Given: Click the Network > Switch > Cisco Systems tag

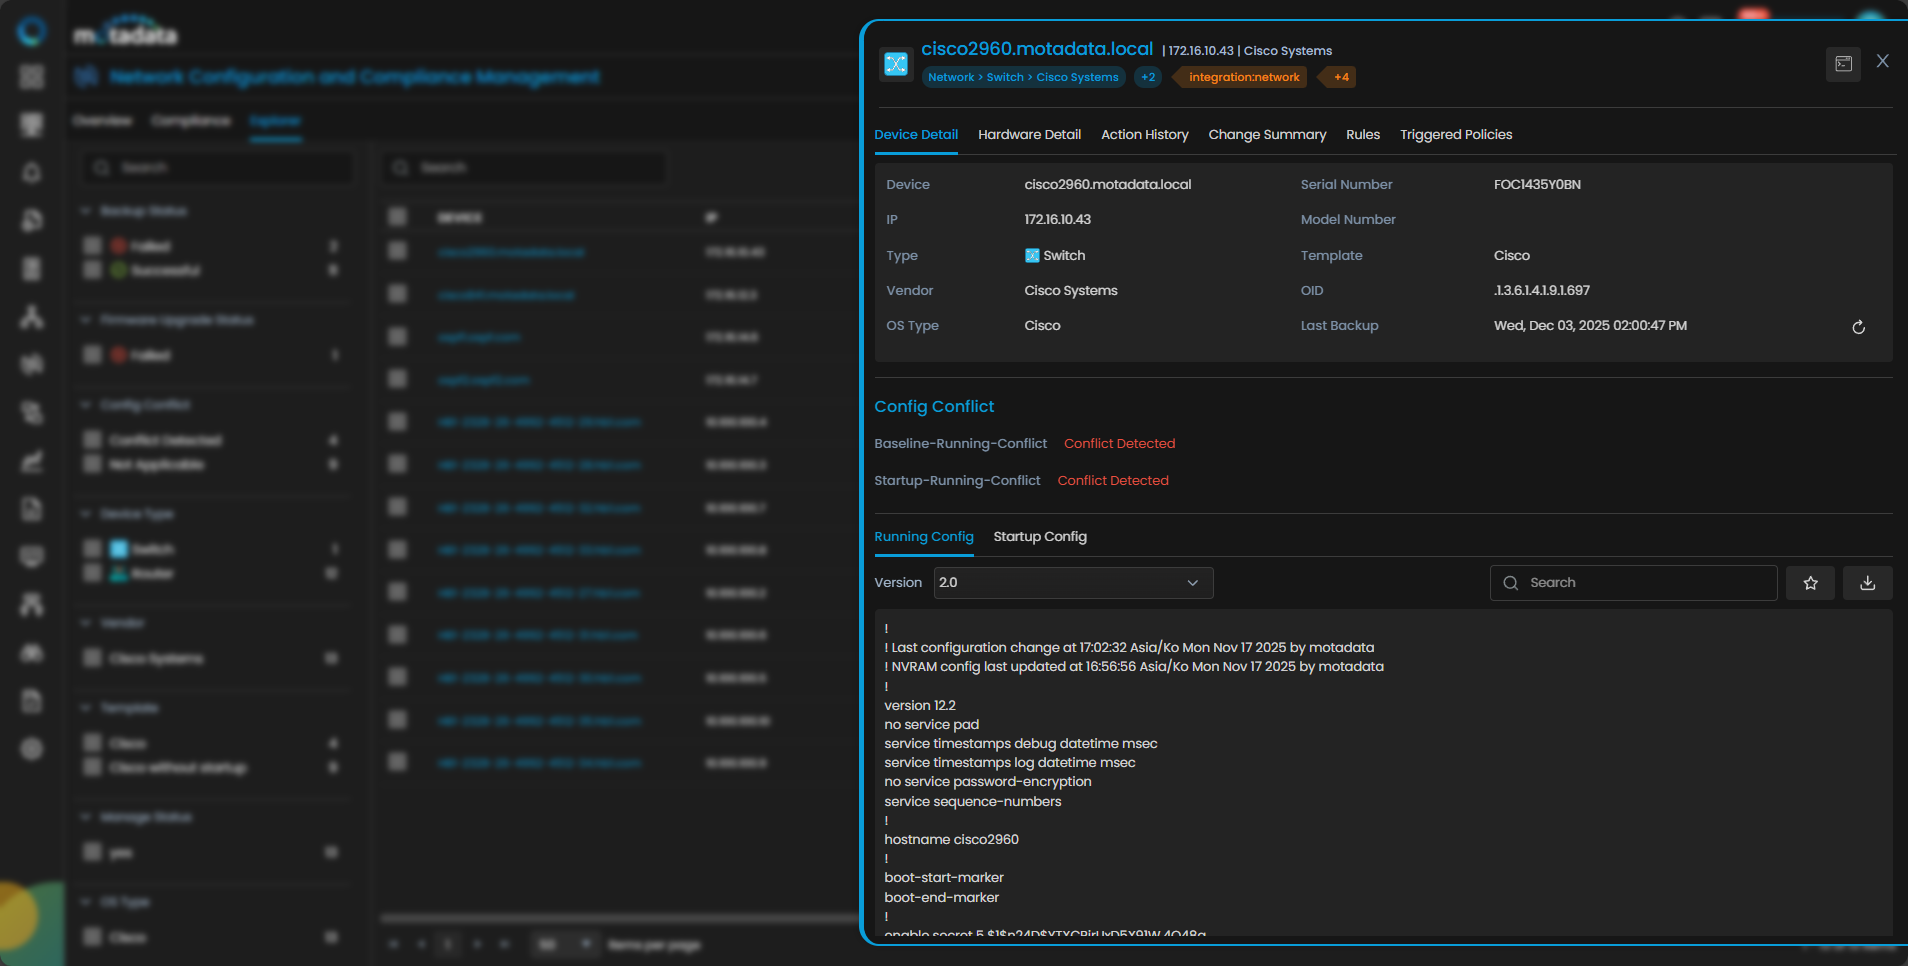Looking at the screenshot, I should pyautogui.click(x=1022, y=77).
